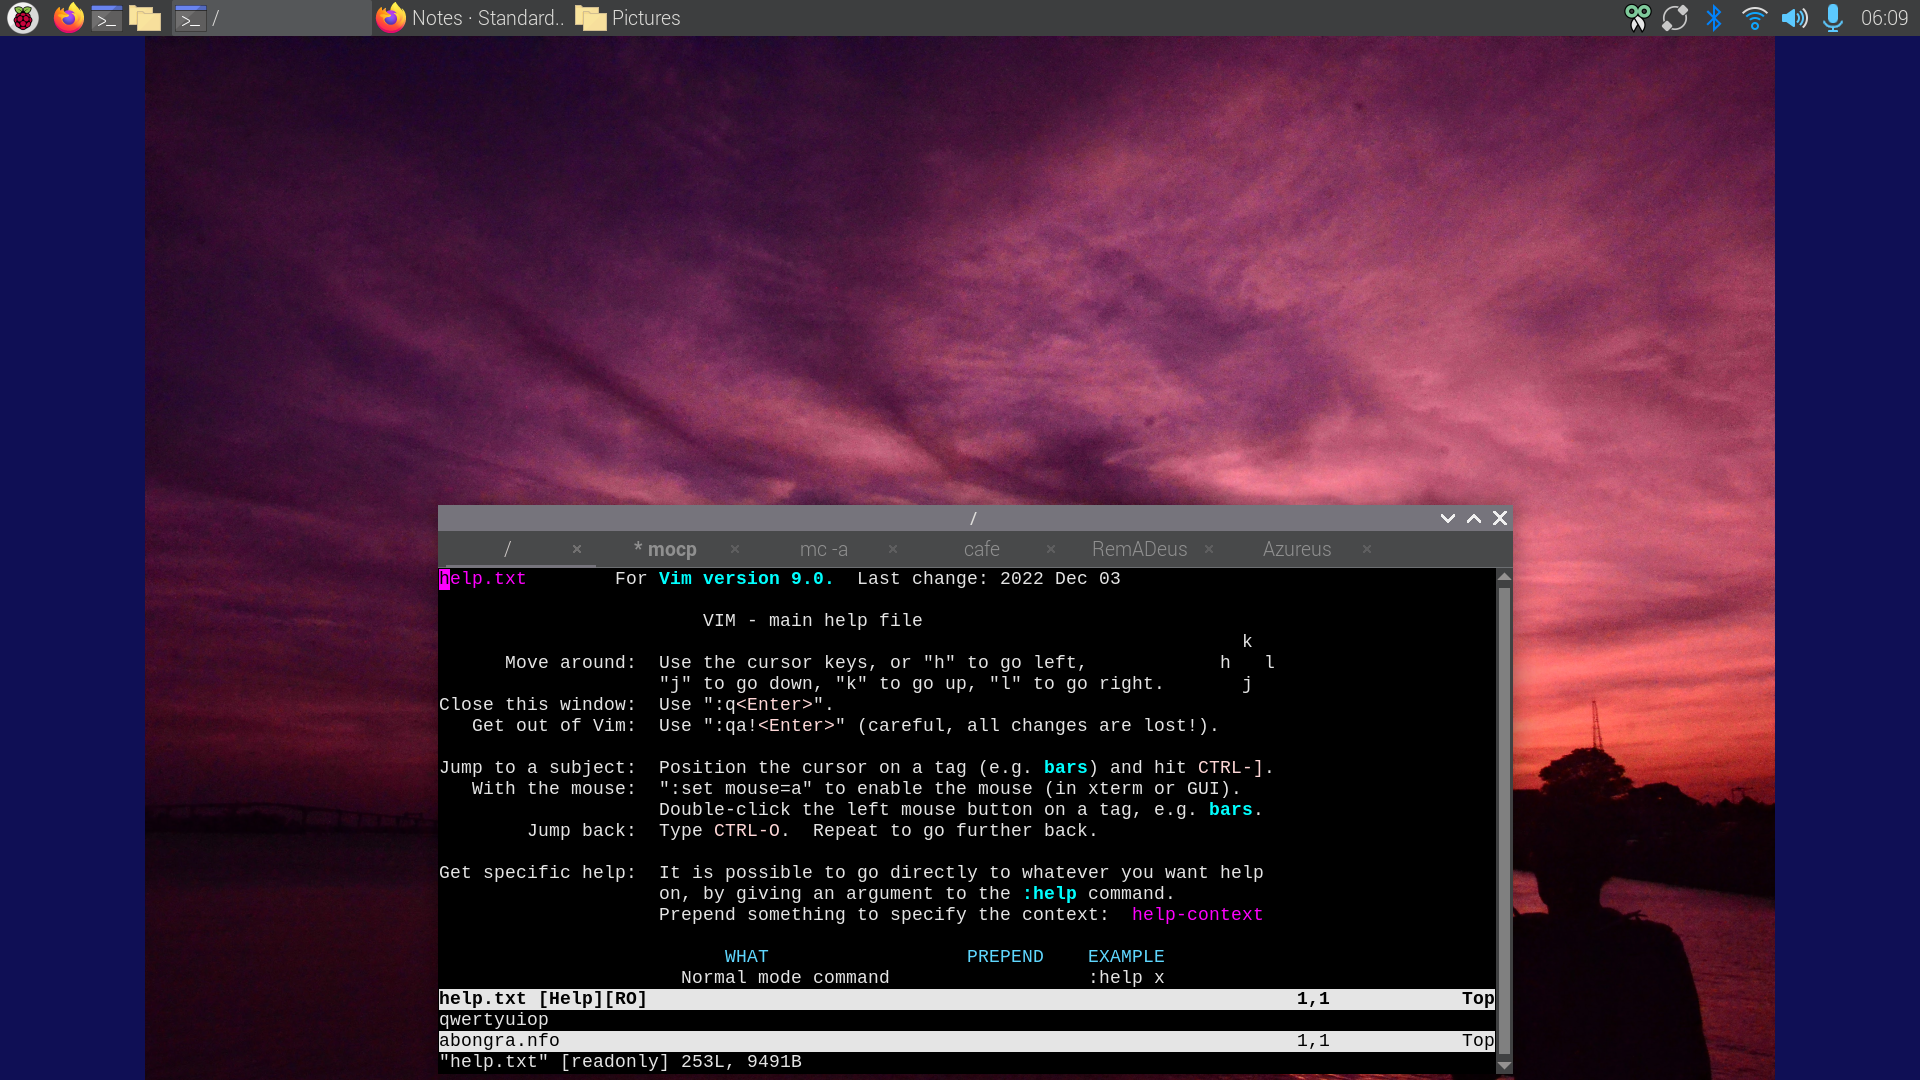Click the help-context tag link

1197,915
